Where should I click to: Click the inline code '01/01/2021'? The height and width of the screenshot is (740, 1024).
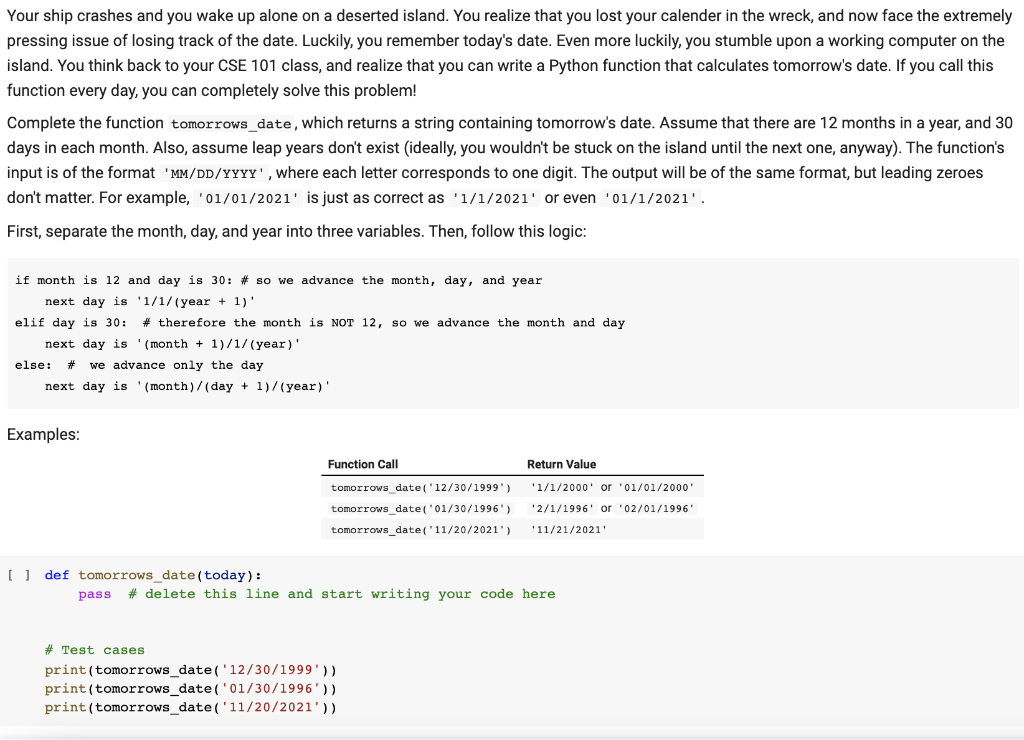[x=248, y=199]
